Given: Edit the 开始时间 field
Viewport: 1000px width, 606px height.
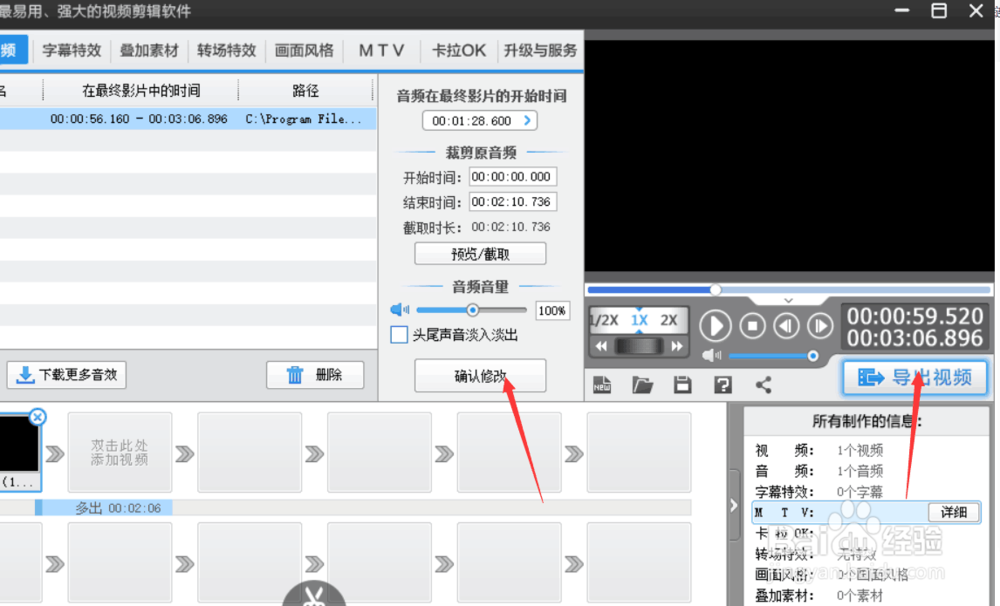Looking at the screenshot, I should [513, 177].
